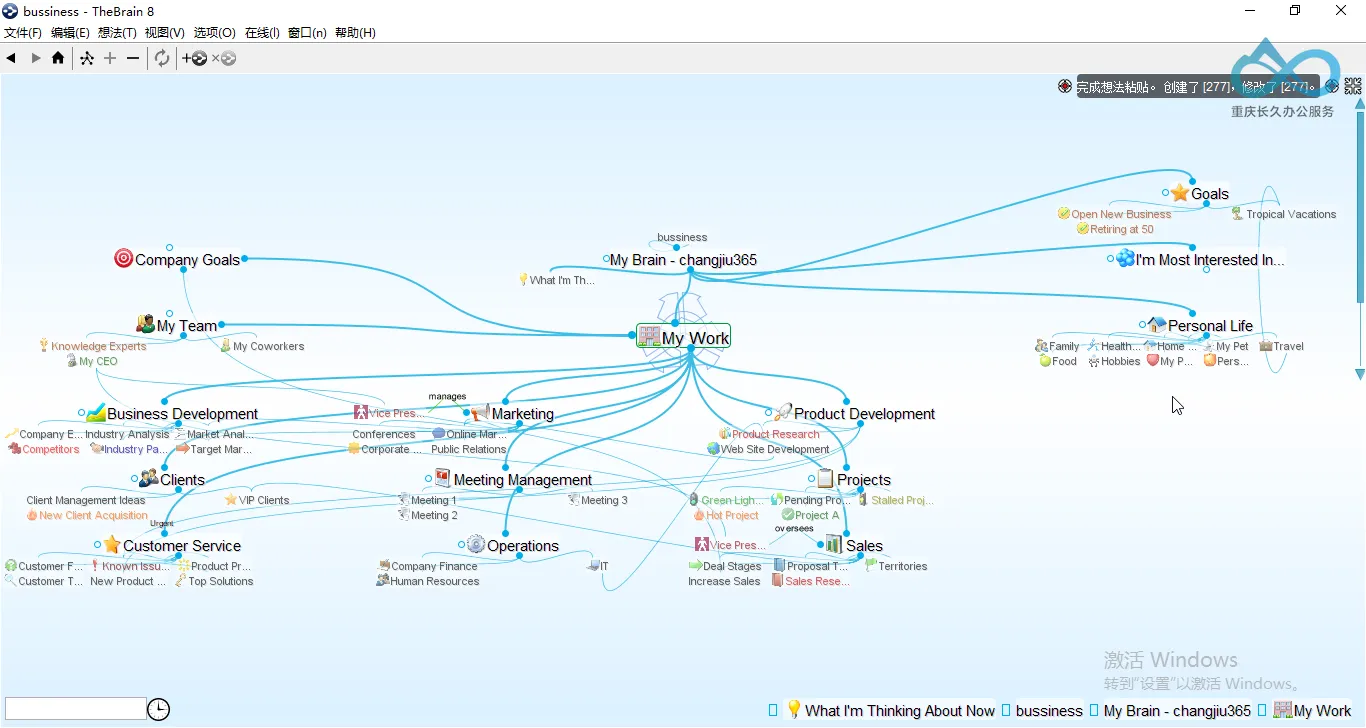Click the Company Goals target icon
The image size is (1366, 728).
[x=124, y=259]
